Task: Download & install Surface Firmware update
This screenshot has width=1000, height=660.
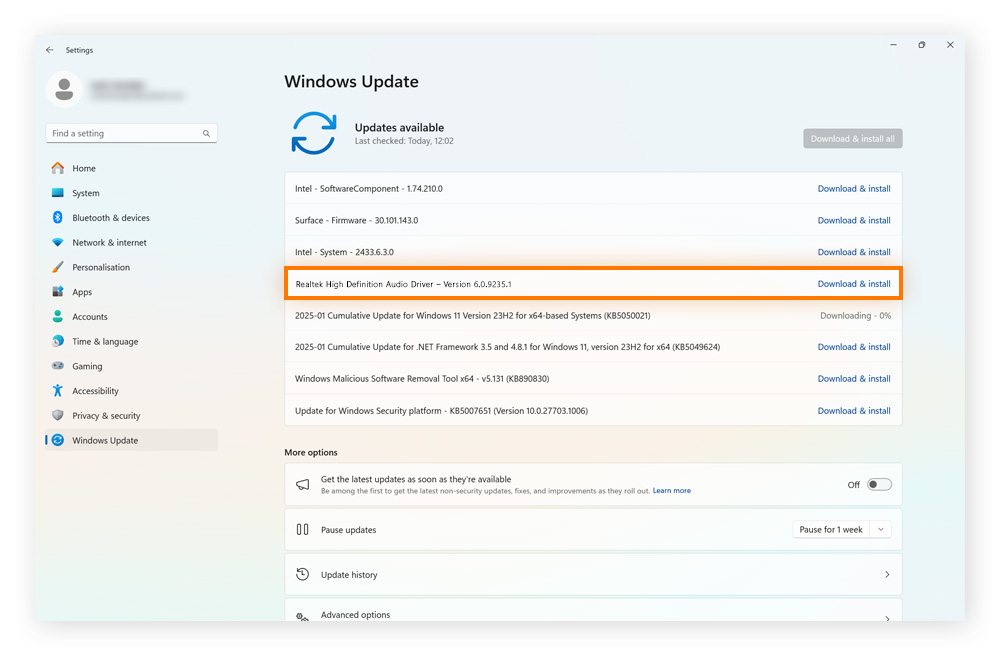Action: (854, 221)
